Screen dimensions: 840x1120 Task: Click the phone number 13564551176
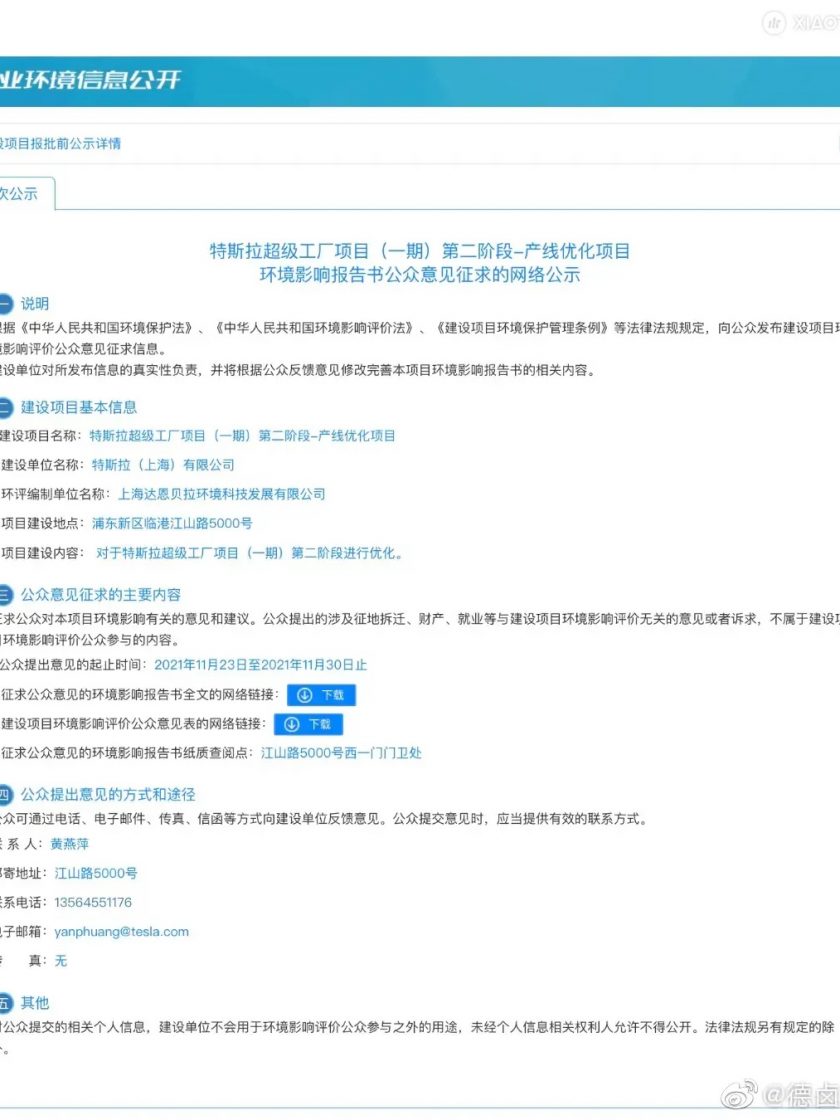(93, 902)
